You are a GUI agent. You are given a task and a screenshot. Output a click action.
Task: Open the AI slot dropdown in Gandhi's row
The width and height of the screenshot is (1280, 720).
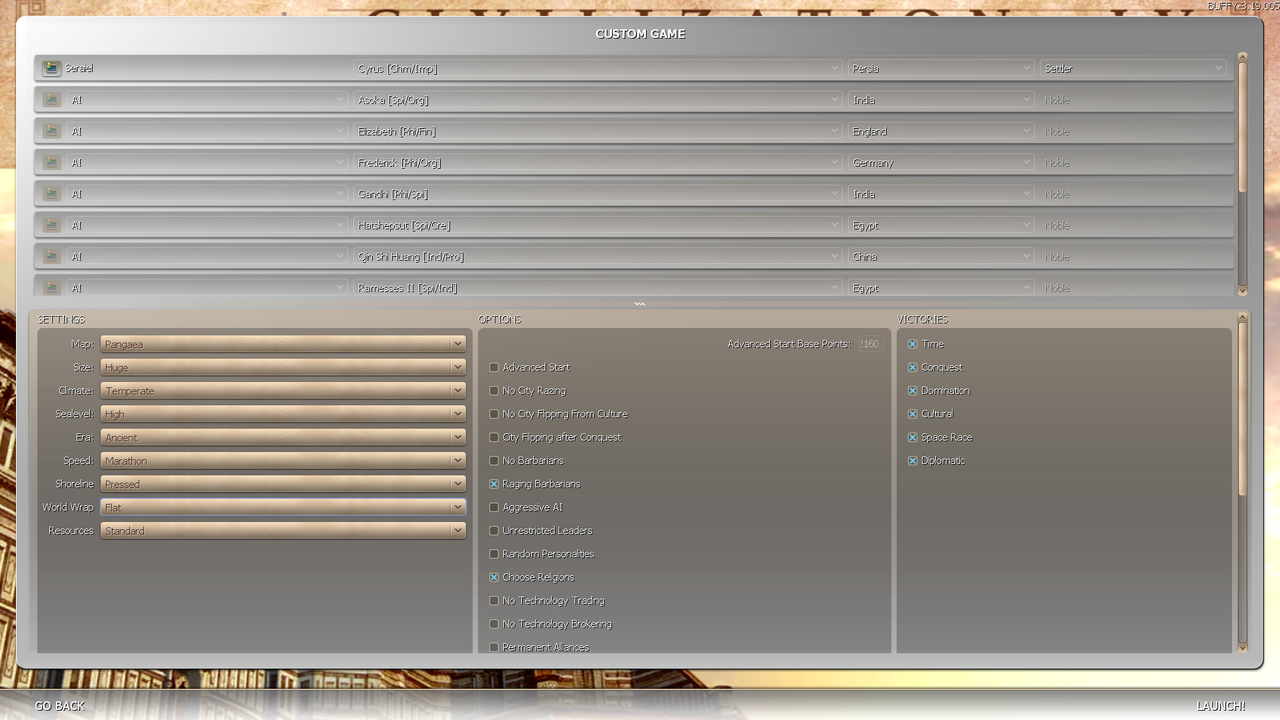[207, 194]
